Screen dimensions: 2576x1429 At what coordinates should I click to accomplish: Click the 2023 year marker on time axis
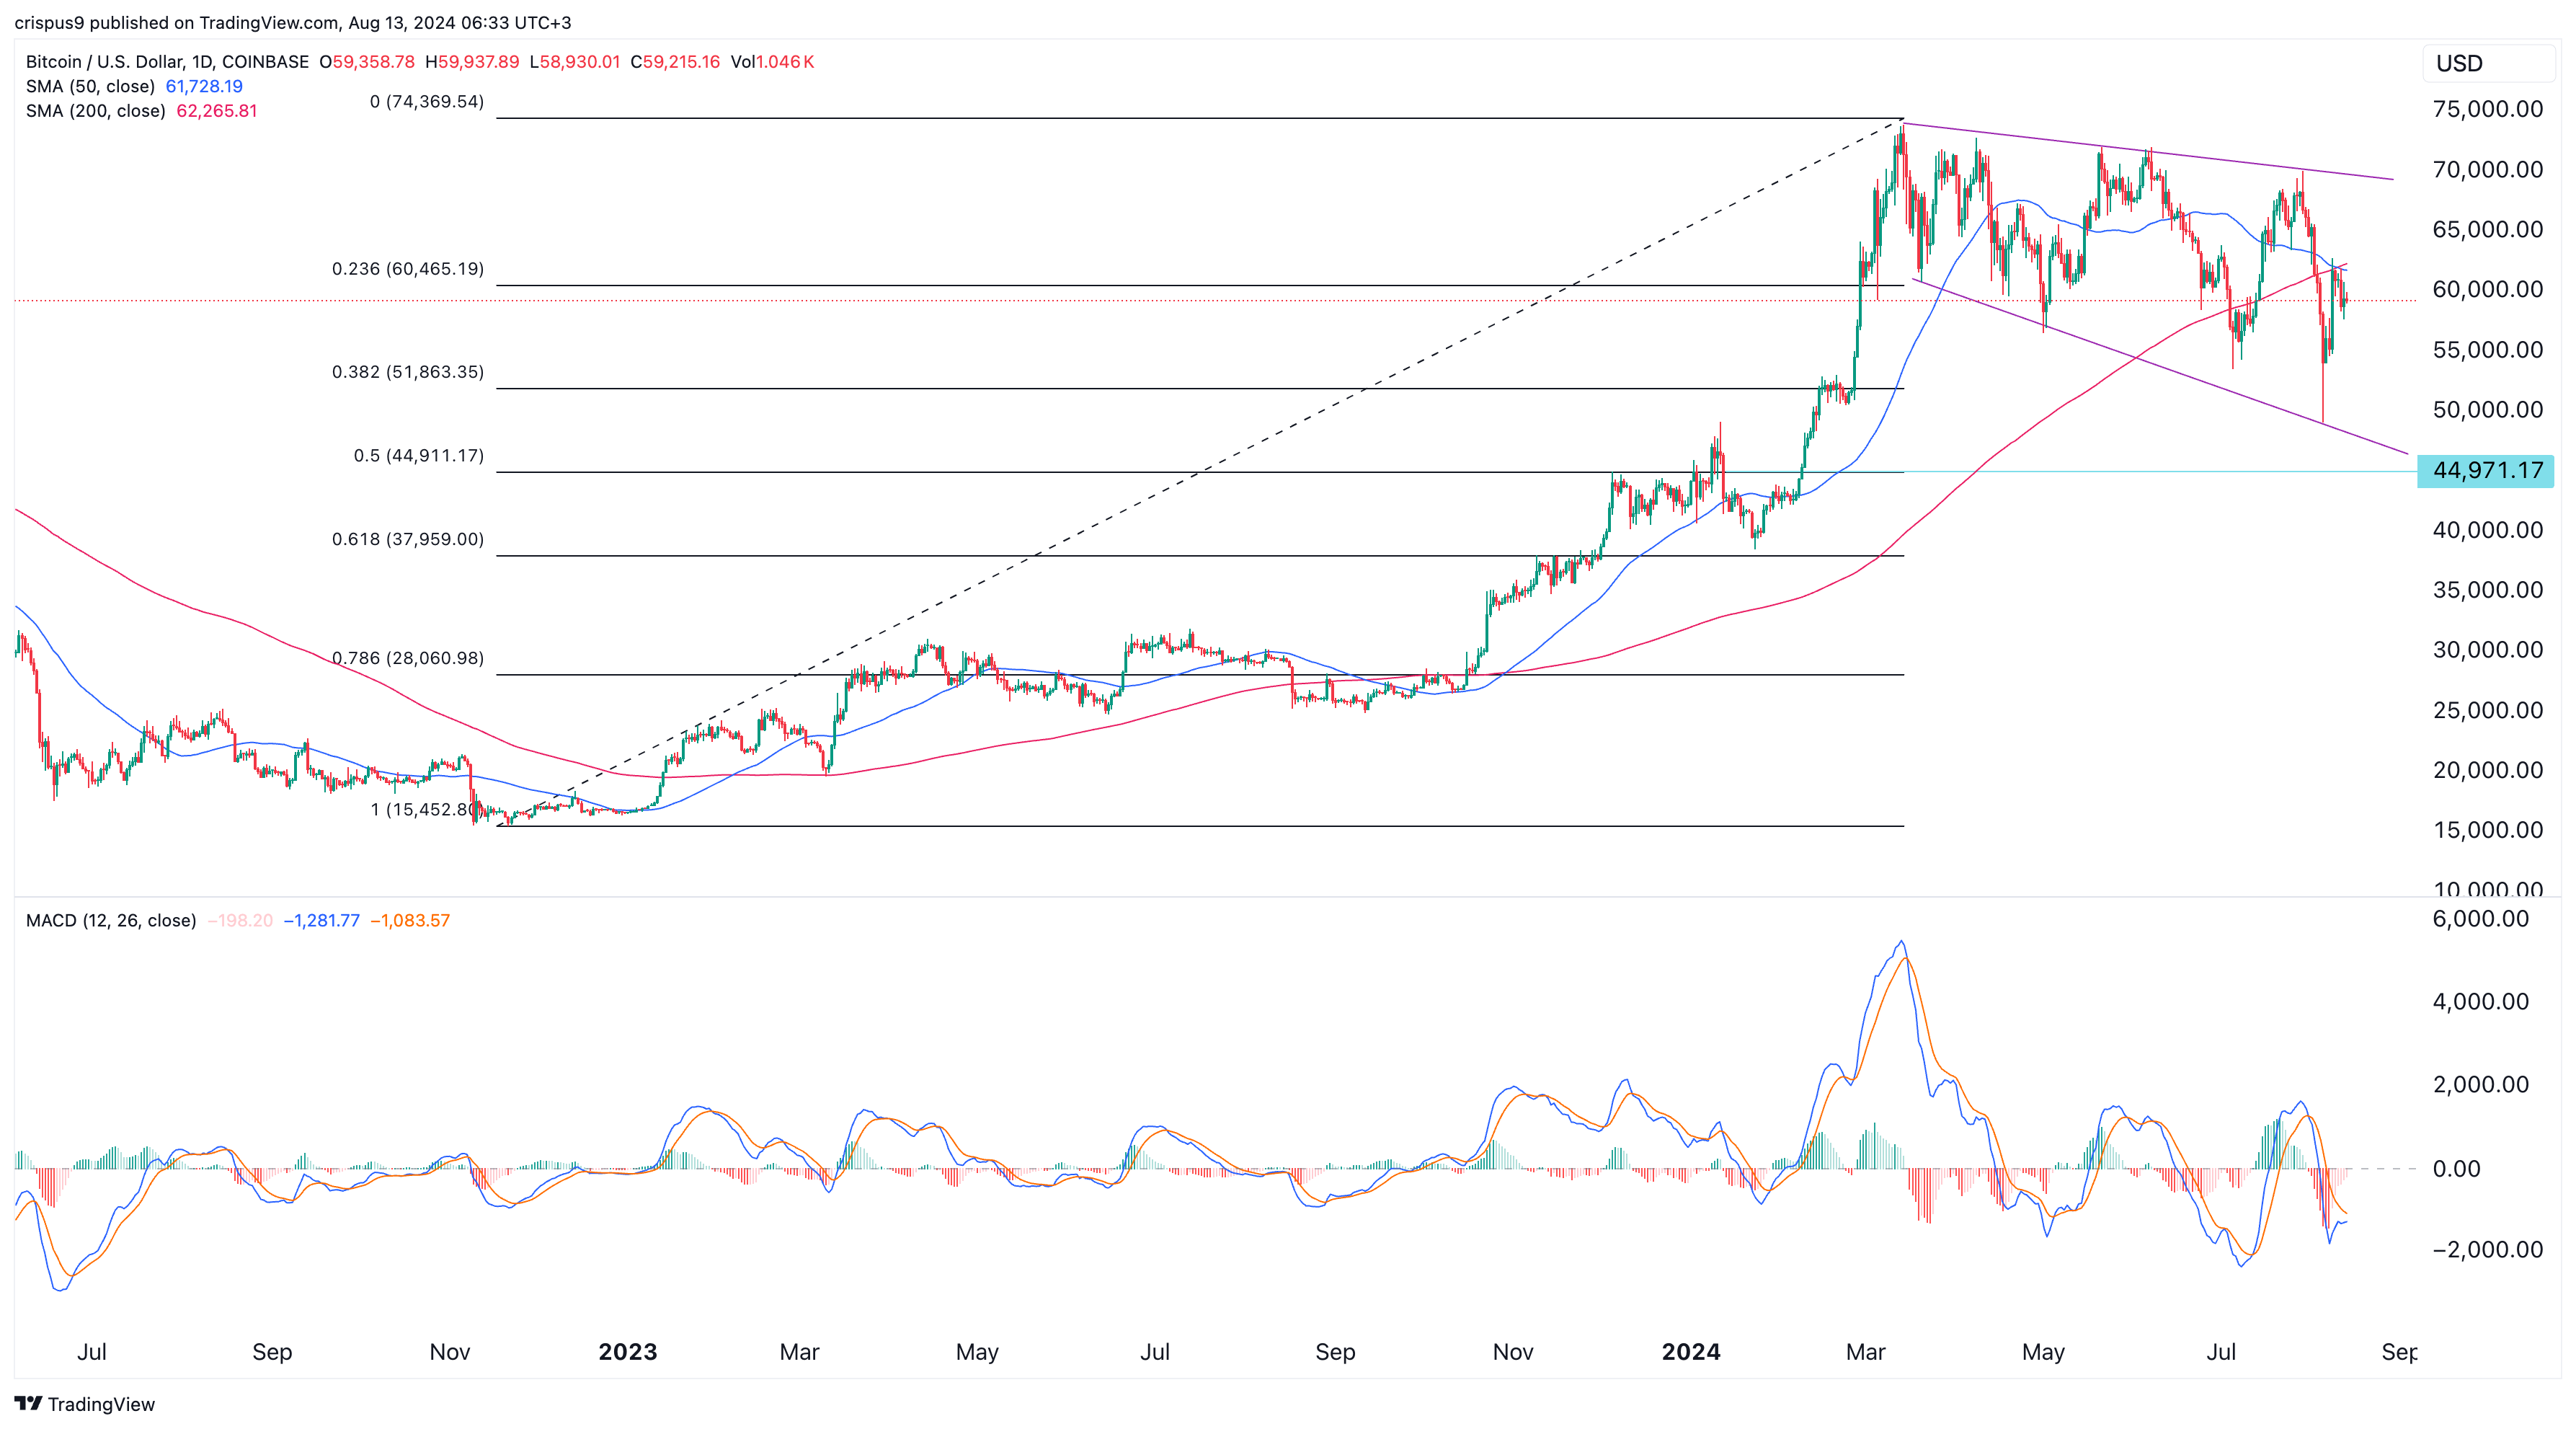pyautogui.click(x=627, y=1352)
